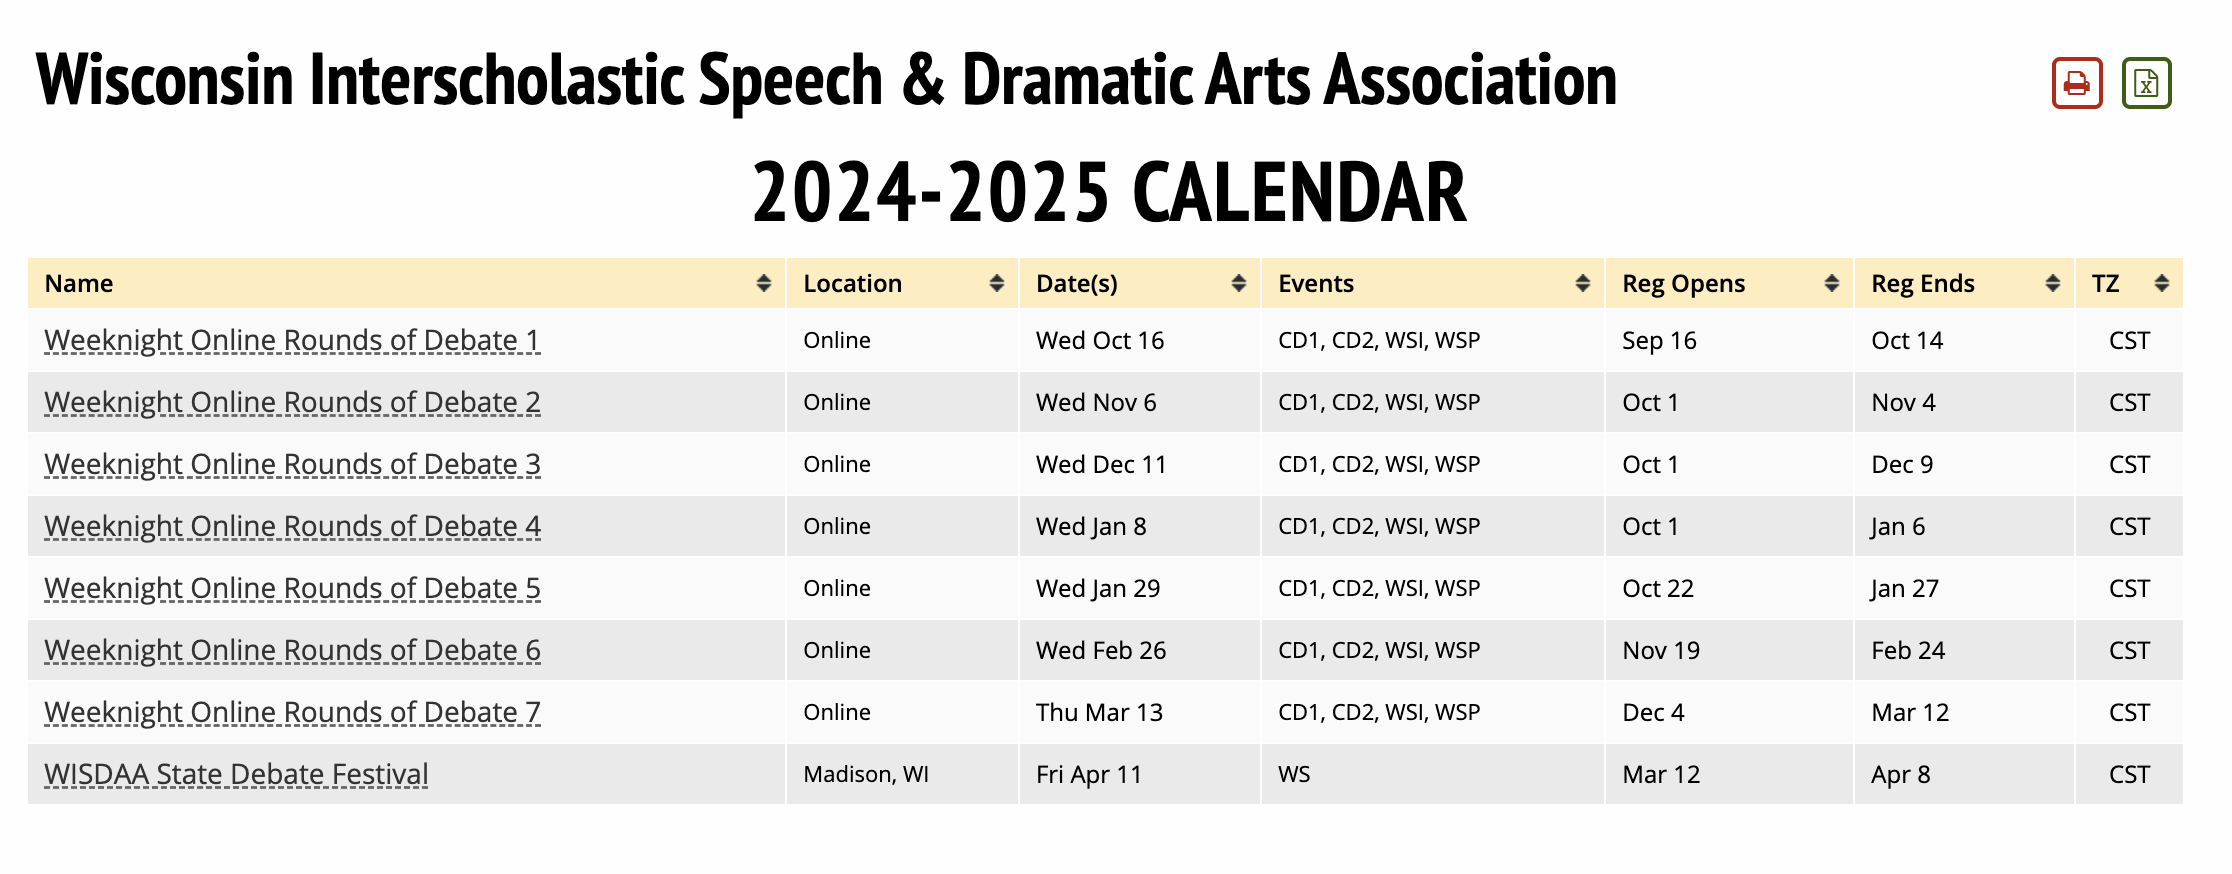Sort table by Location column arrows
The width and height of the screenshot is (2232, 874).
(996, 283)
